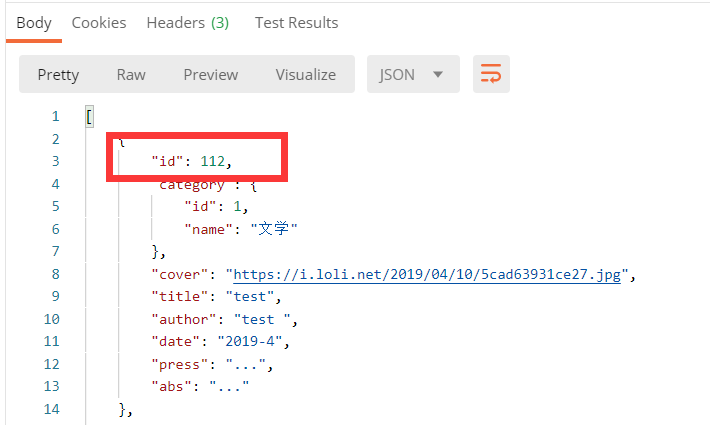
Task: Click the "press" key on line 12
Action: click(177, 365)
